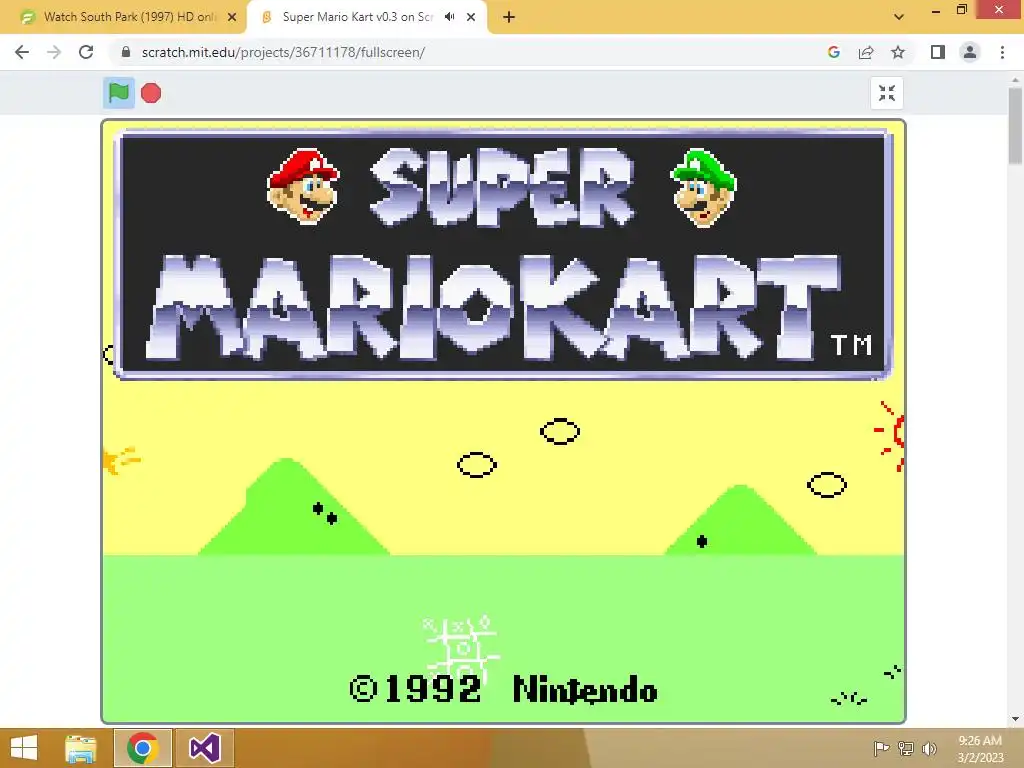This screenshot has width=1024, height=768.
Task: Click the tic-tac-toe drawing on the grass
Action: click(460, 647)
